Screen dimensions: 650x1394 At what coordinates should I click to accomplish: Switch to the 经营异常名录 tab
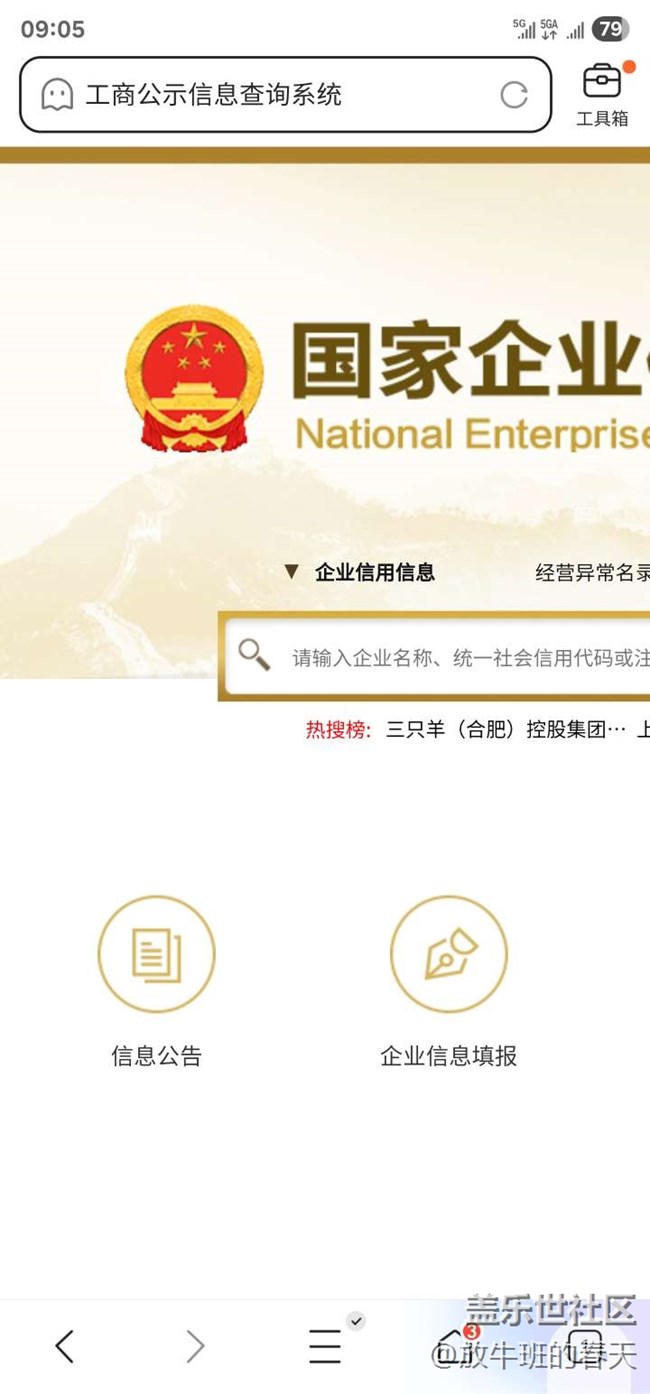point(593,573)
